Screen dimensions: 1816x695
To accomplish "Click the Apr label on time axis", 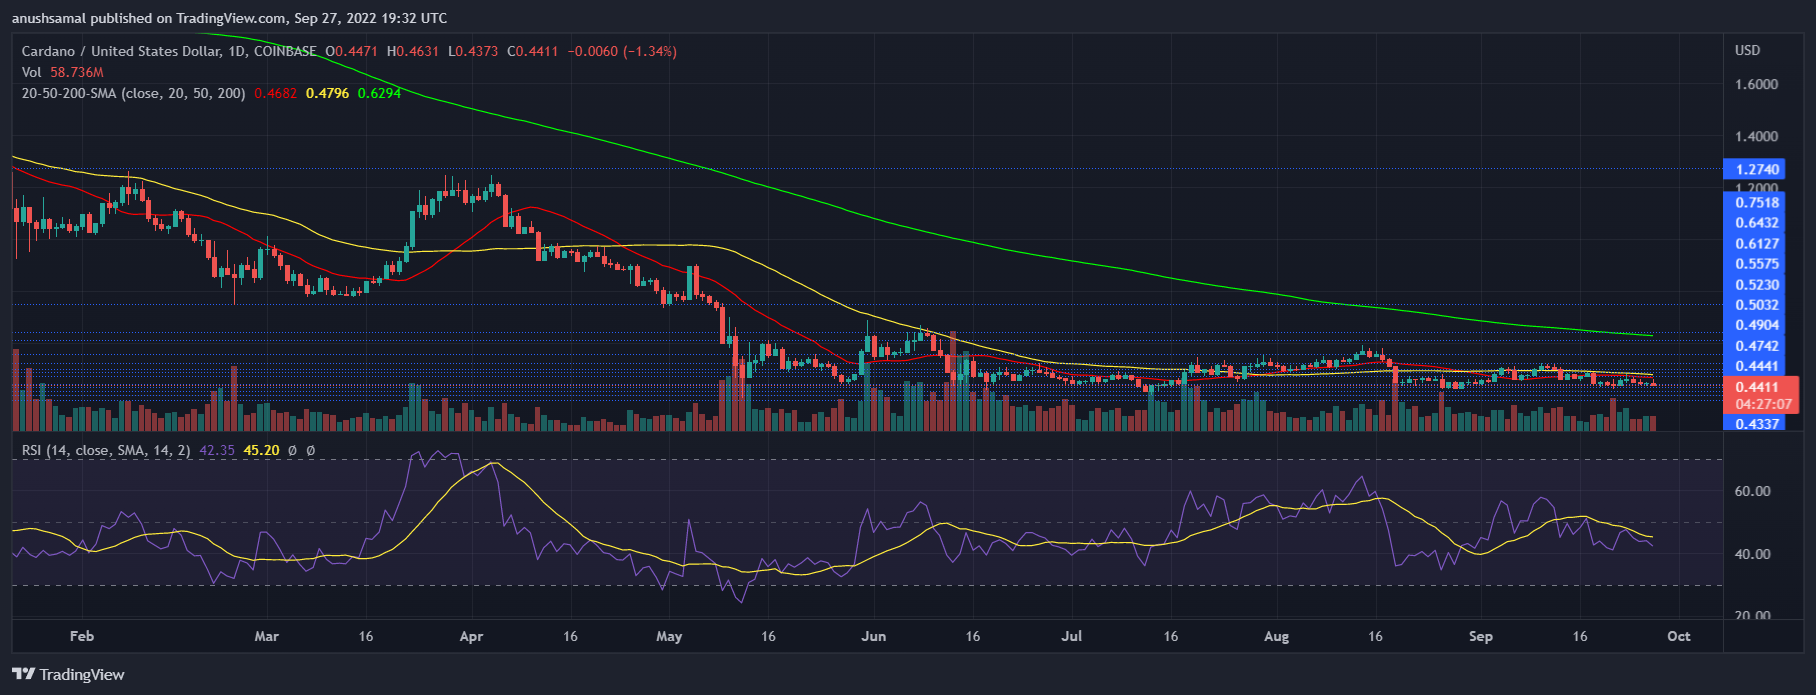I will tap(471, 636).
